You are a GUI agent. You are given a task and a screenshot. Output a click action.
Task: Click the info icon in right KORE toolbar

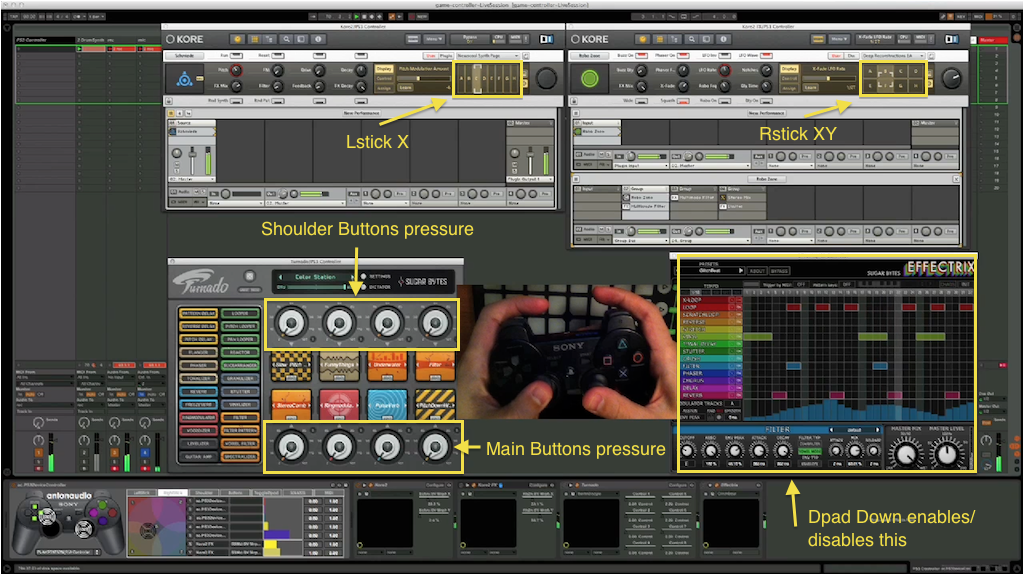point(723,39)
